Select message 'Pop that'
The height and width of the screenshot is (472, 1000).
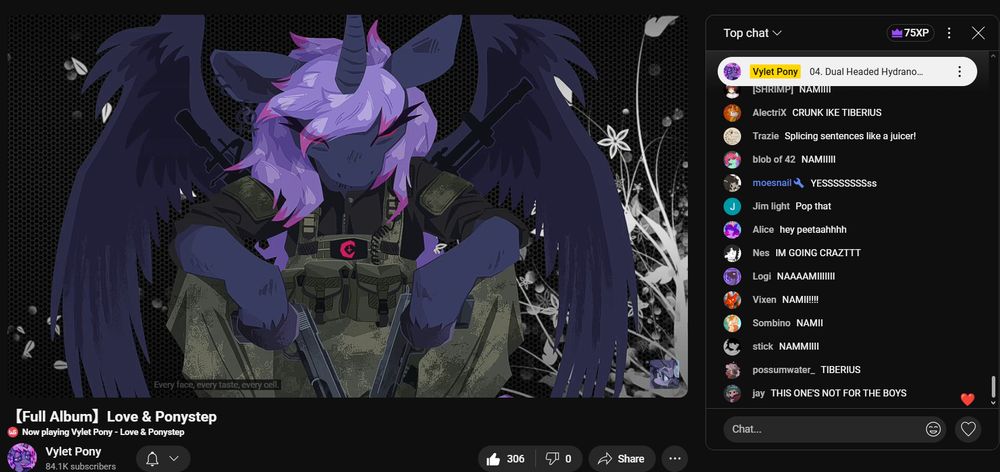tap(813, 206)
